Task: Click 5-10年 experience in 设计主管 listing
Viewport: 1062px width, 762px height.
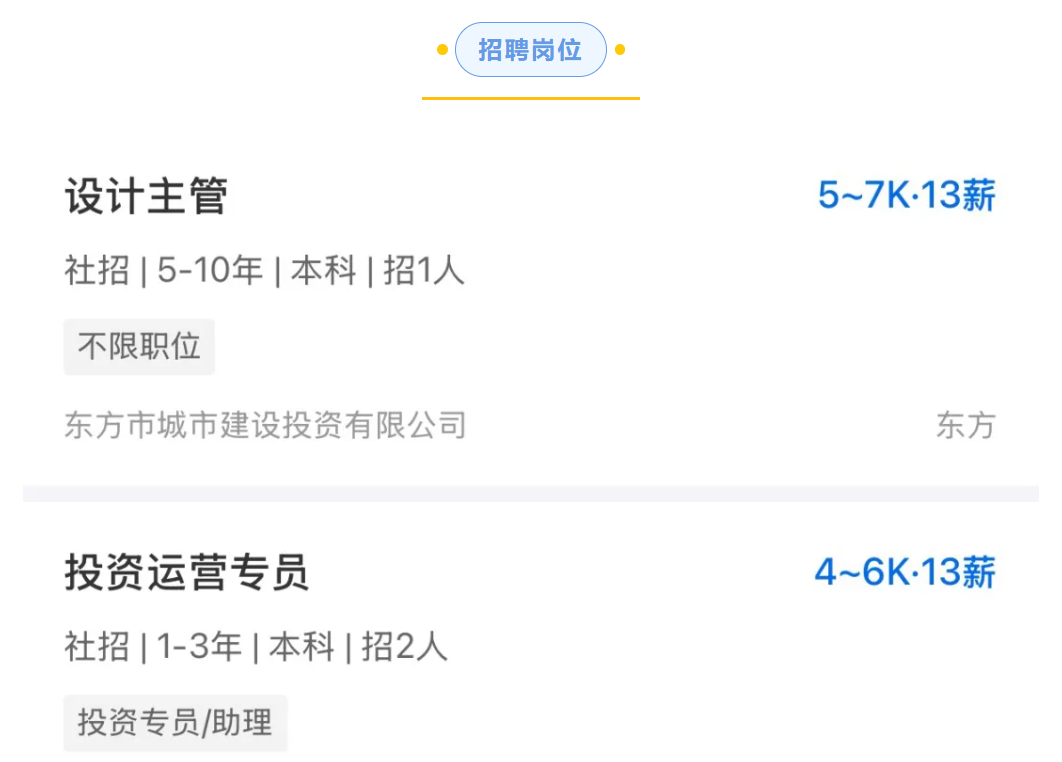Action: pyautogui.click(x=210, y=270)
